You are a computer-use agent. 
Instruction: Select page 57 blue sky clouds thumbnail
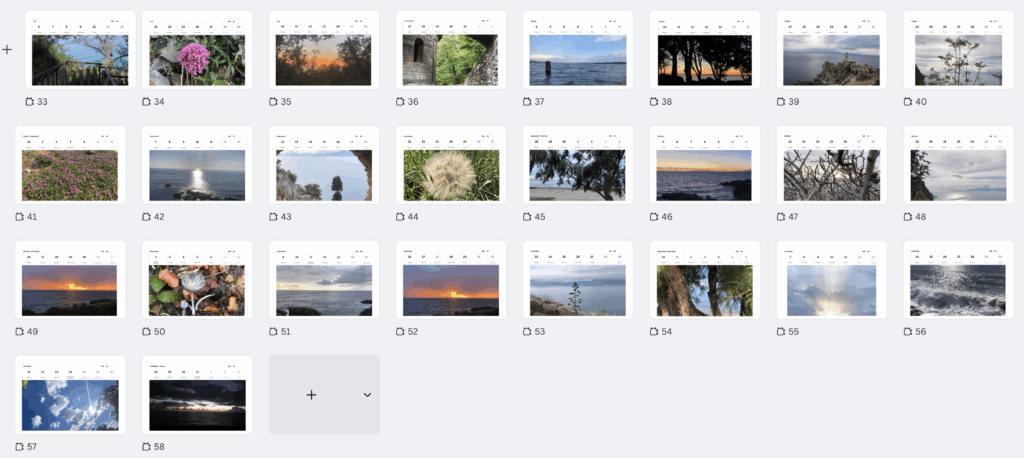pyautogui.click(x=70, y=395)
